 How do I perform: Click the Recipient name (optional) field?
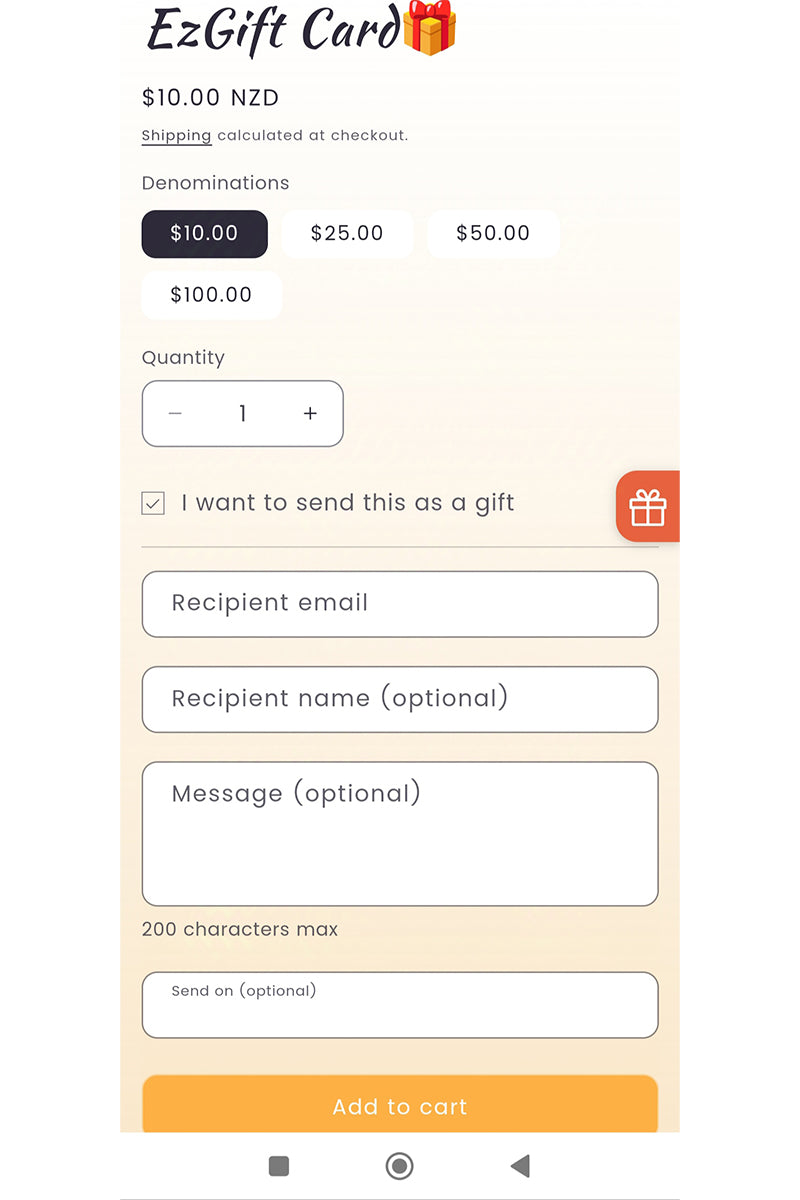click(400, 699)
